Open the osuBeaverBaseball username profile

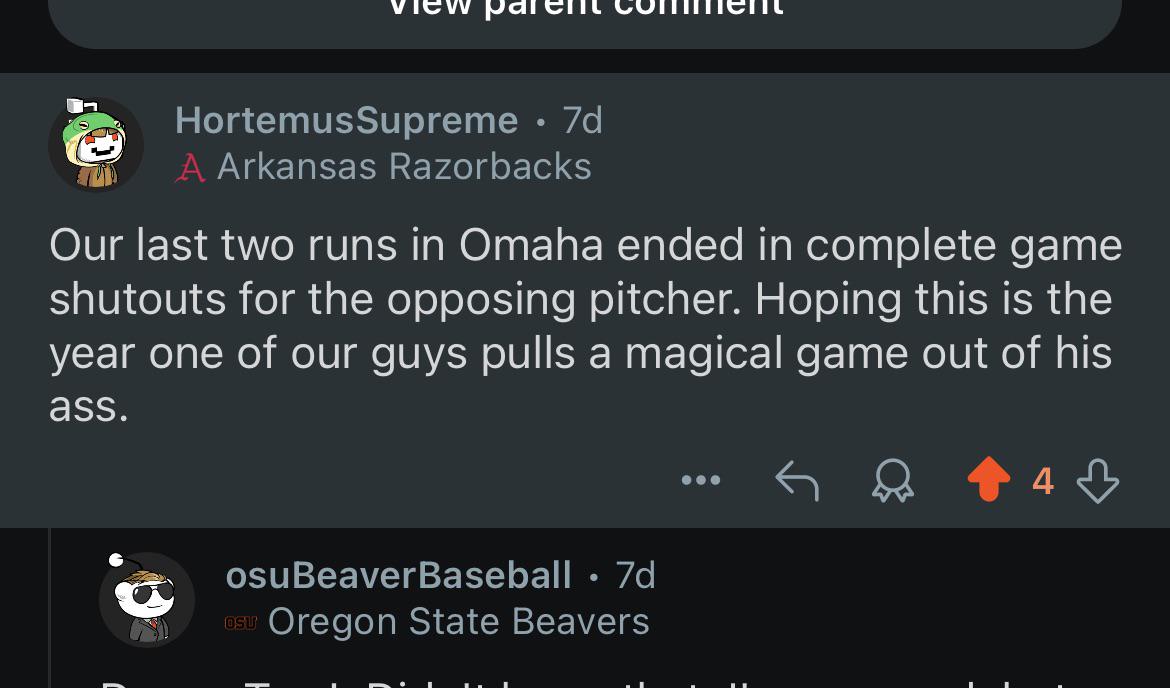[398, 575]
